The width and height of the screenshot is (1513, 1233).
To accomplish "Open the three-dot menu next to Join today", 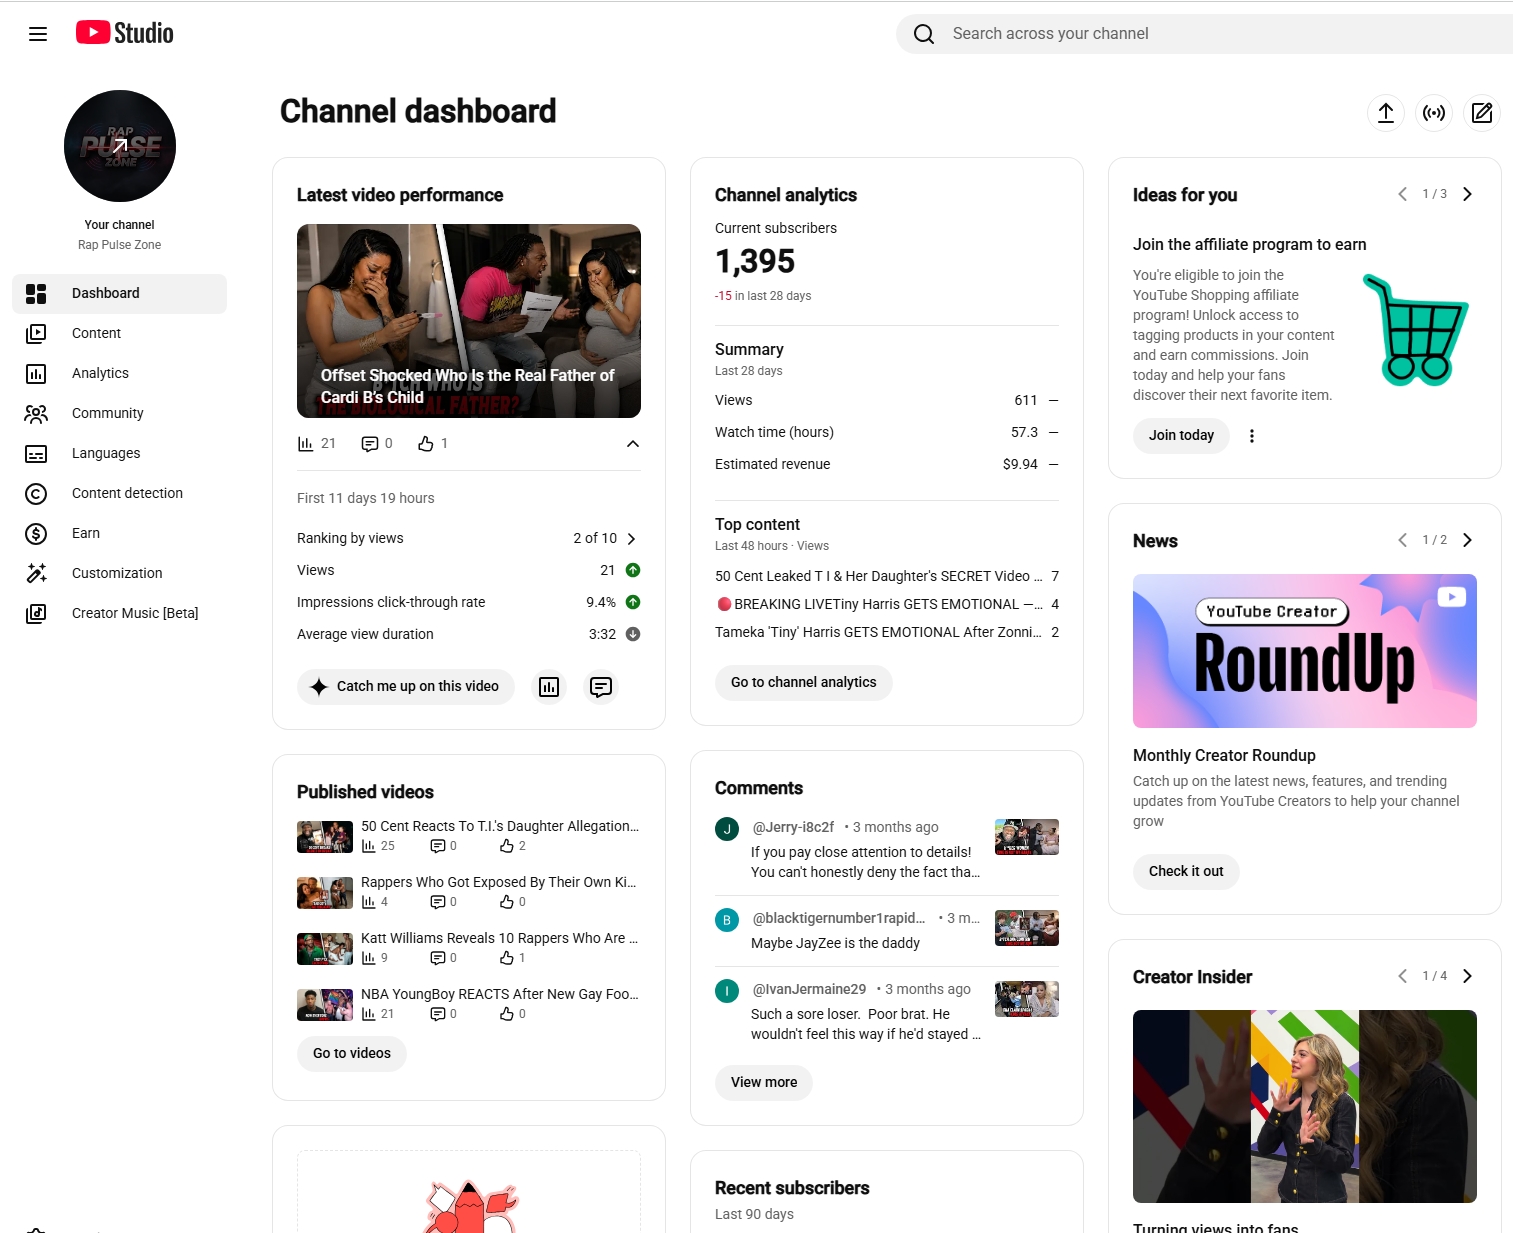I will [x=1252, y=436].
